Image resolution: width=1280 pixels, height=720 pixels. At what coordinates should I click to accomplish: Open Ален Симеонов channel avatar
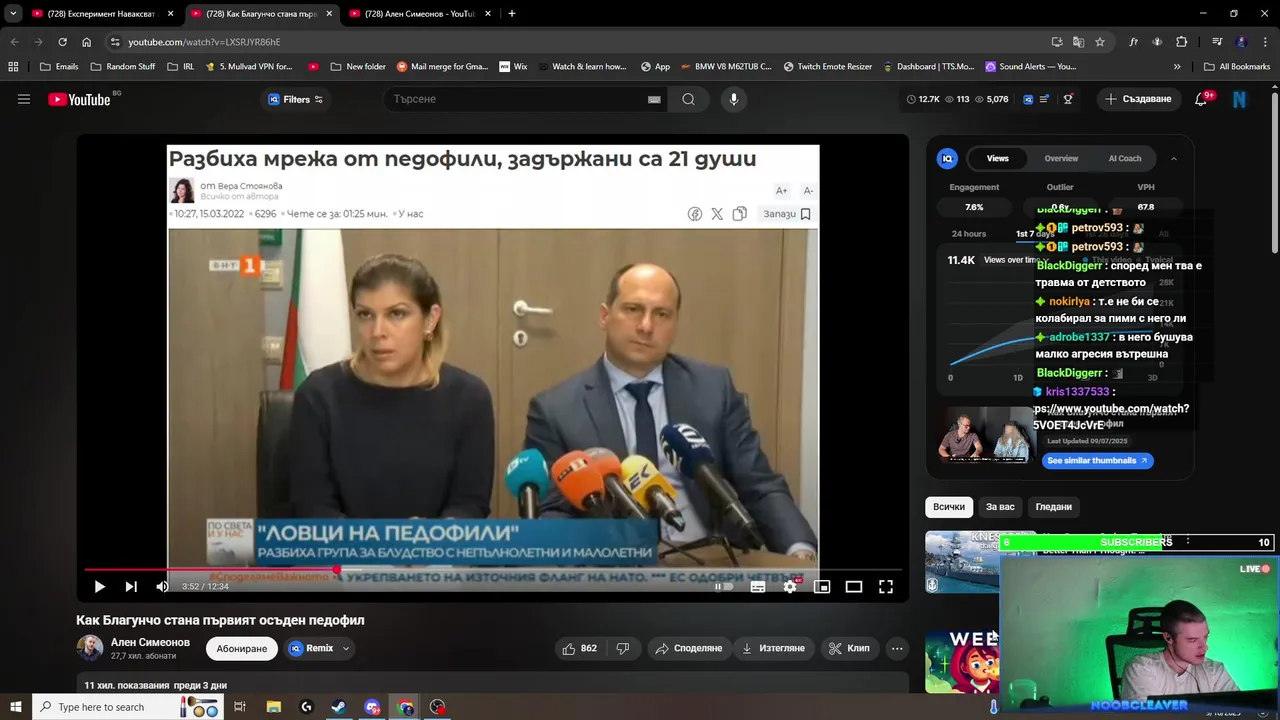[x=90, y=648]
